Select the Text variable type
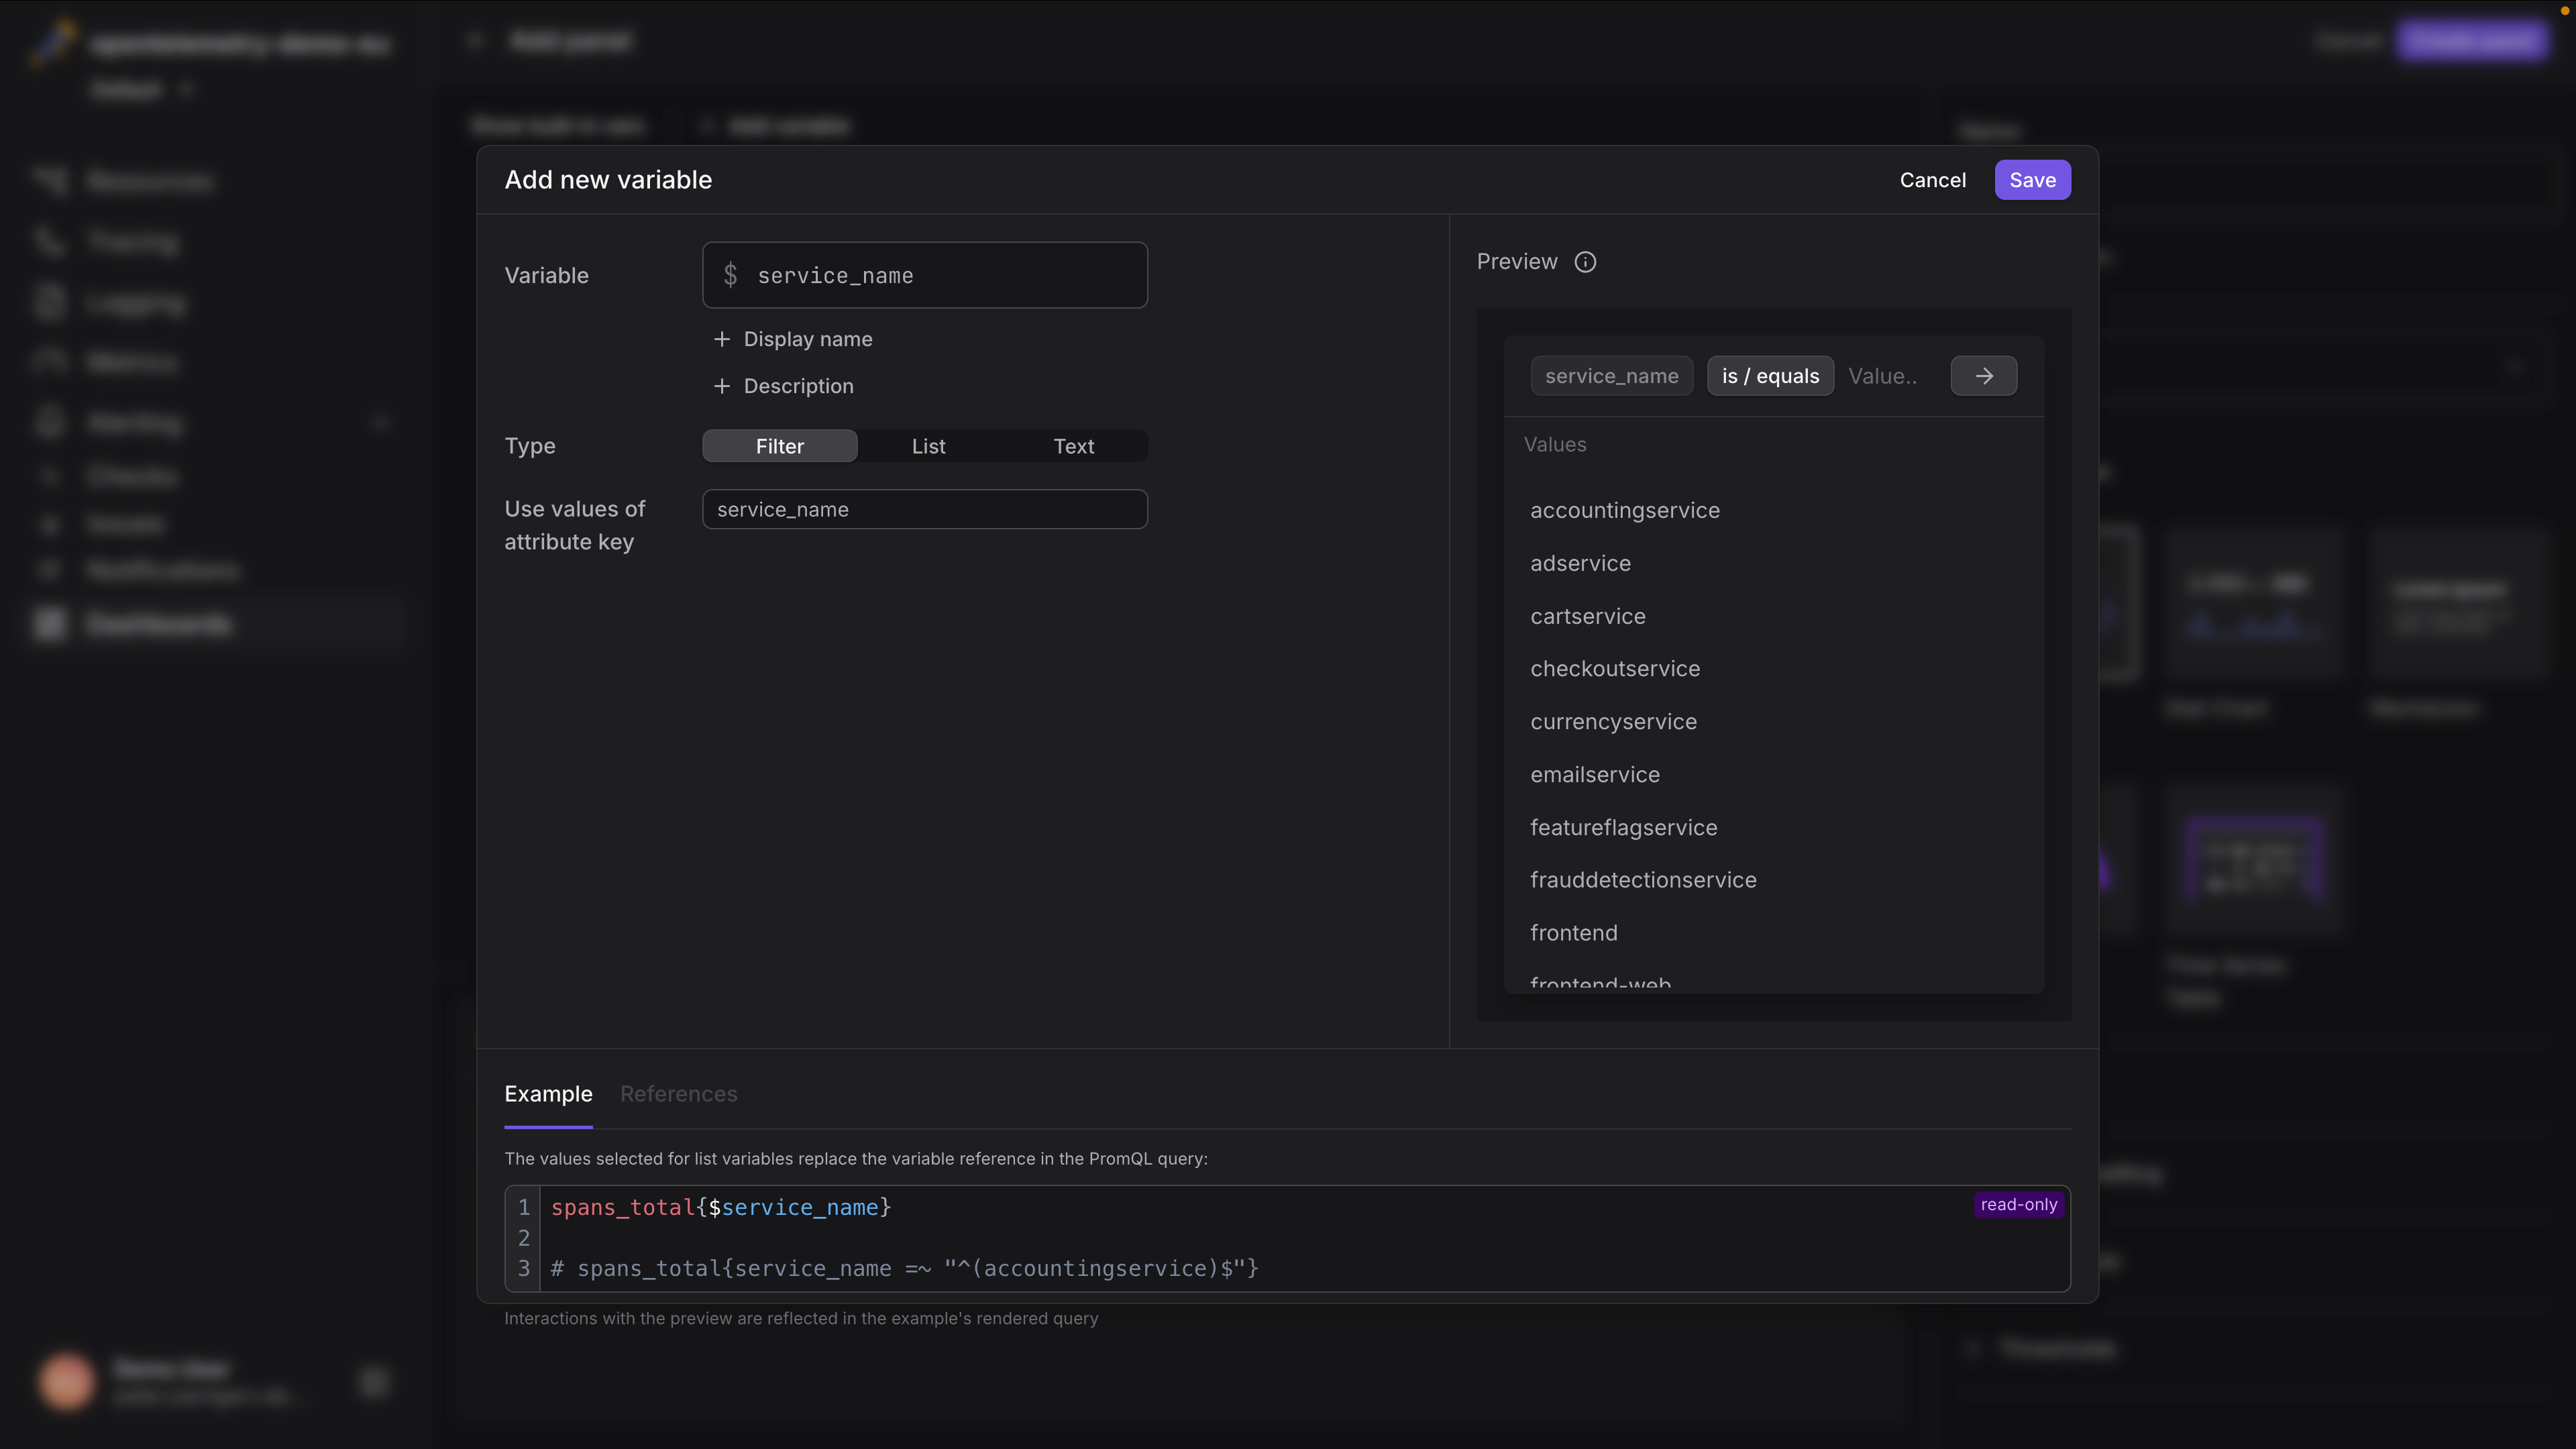This screenshot has height=1449, width=2576. (x=1074, y=446)
